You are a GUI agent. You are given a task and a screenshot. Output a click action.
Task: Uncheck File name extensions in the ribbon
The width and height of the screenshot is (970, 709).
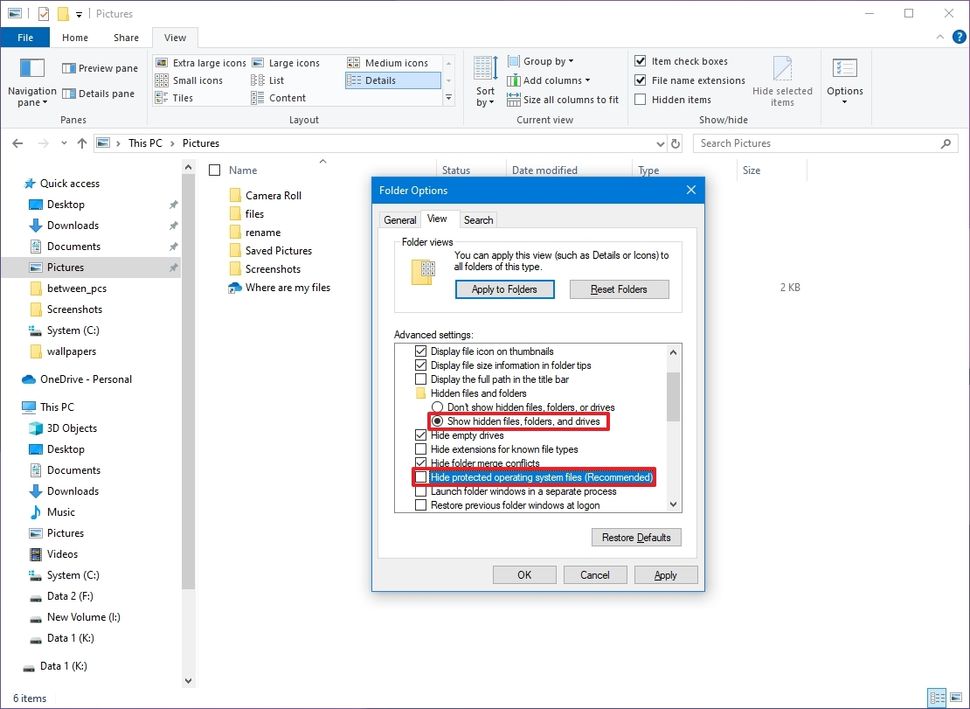tap(641, 80)
